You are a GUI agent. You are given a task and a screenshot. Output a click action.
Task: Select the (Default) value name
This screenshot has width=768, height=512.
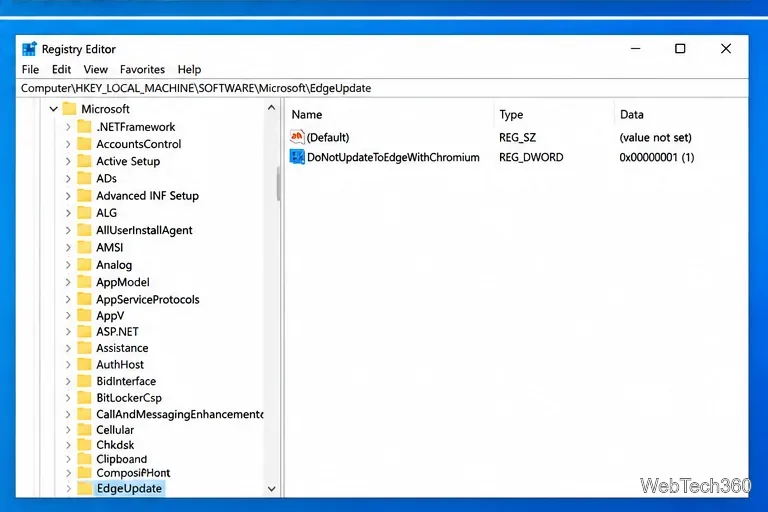tap(328, 138)
